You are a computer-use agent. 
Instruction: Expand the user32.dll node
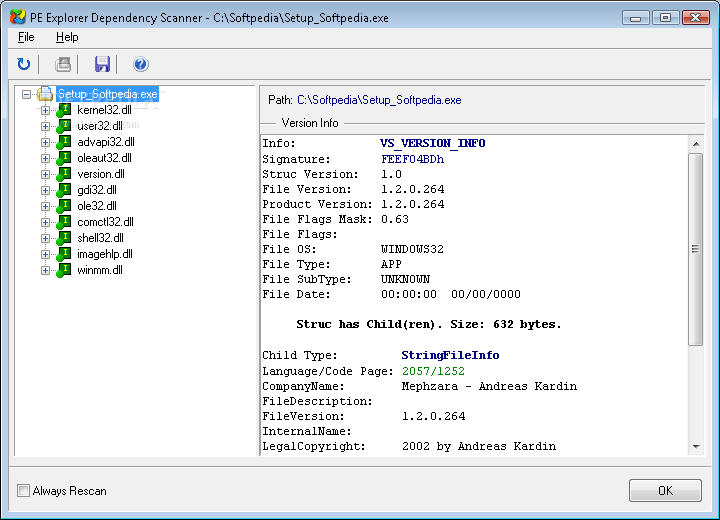[x=45, y=126]
